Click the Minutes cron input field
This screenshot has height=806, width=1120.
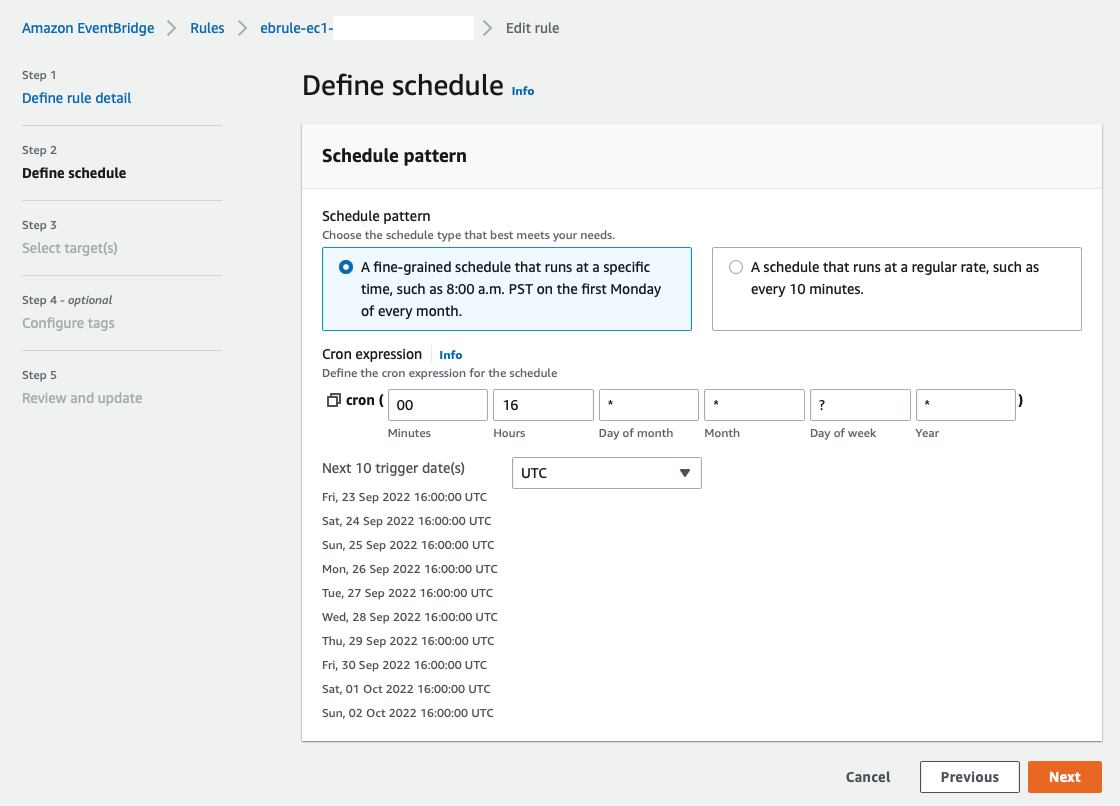click(437, 405)
